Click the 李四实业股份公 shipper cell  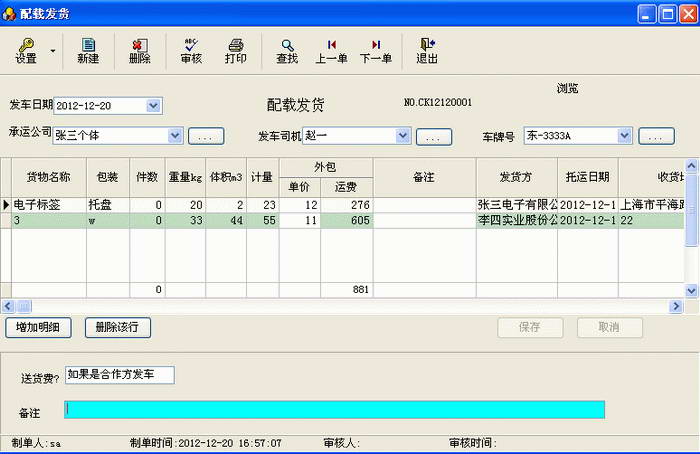click(x=517, y=221)
